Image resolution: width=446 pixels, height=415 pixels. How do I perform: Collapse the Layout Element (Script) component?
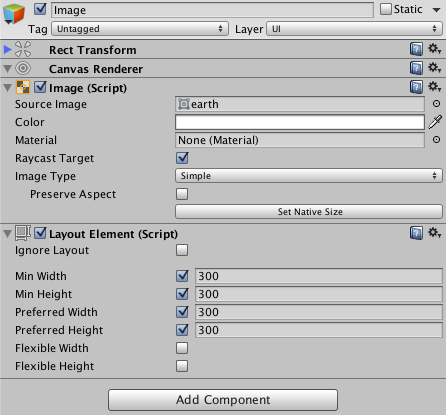pyautogui.click(x=7, y=234)
